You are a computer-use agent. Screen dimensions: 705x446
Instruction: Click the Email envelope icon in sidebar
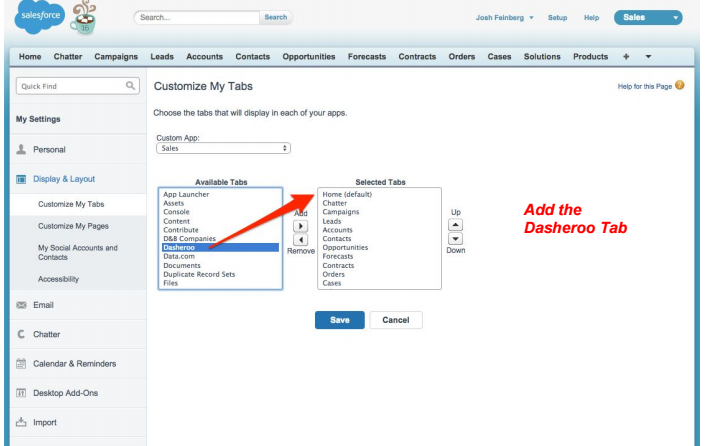(x=21, y=305)
